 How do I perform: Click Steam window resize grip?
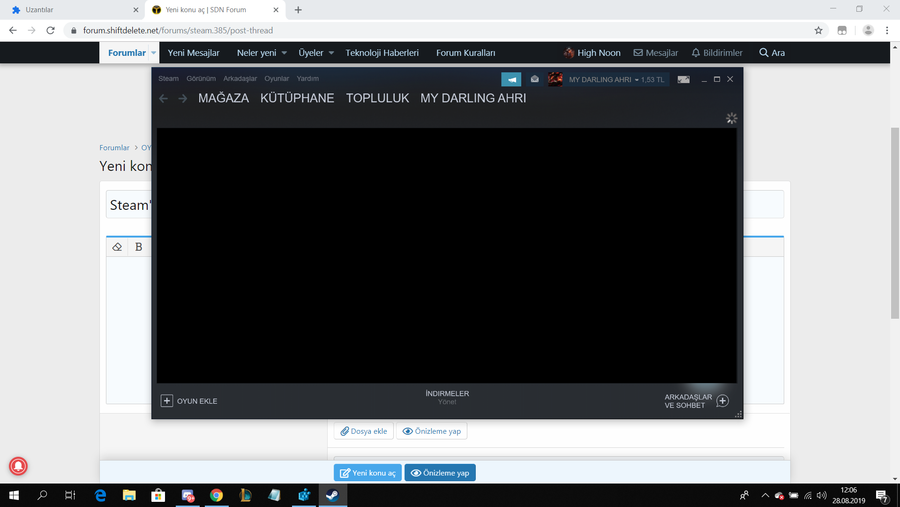pos(738,414)
